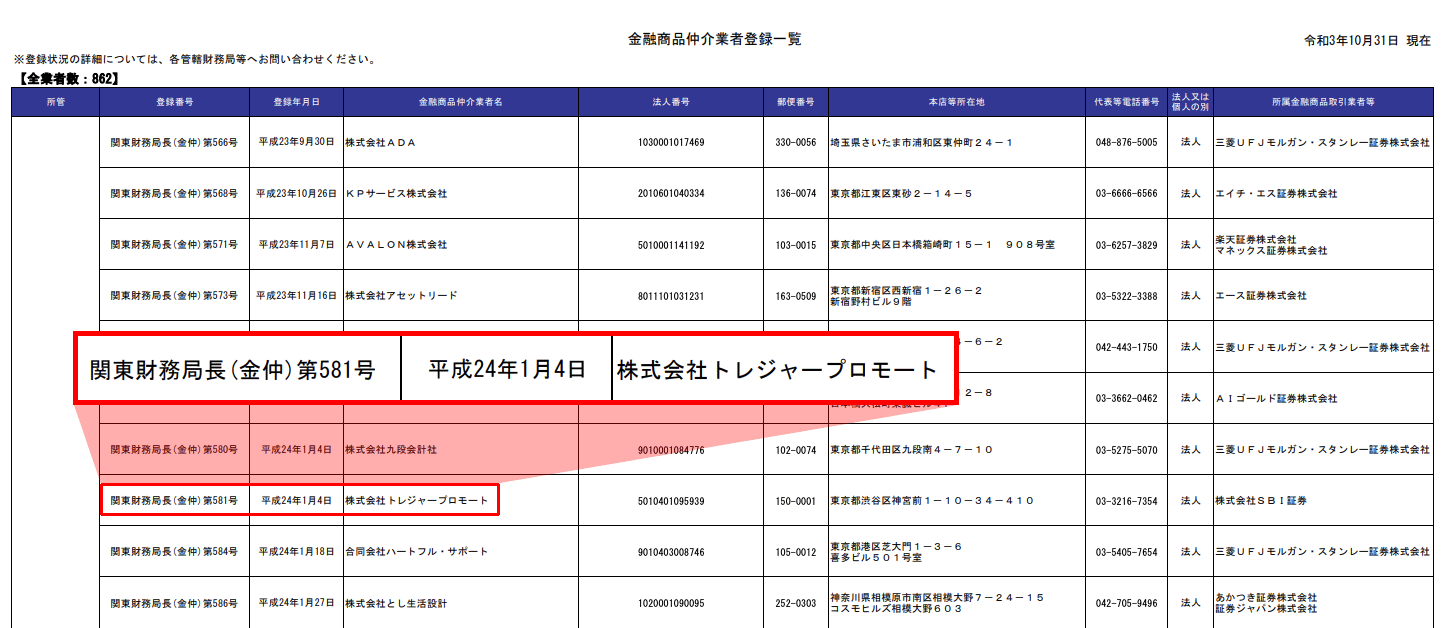Click the title 金融商品仲介業者登録一覧
Viewport: 1446px width, 628px height.
[714, 40]
